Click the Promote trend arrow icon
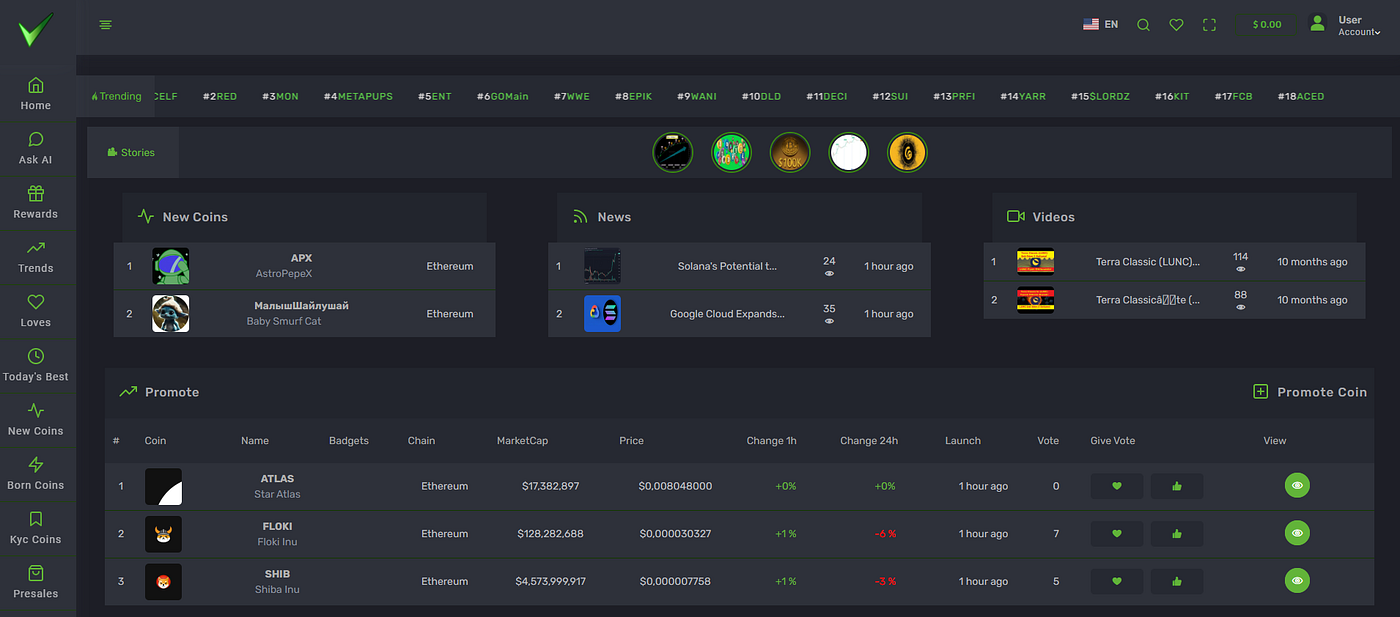 pyautogui.click(x=128, y=392)
